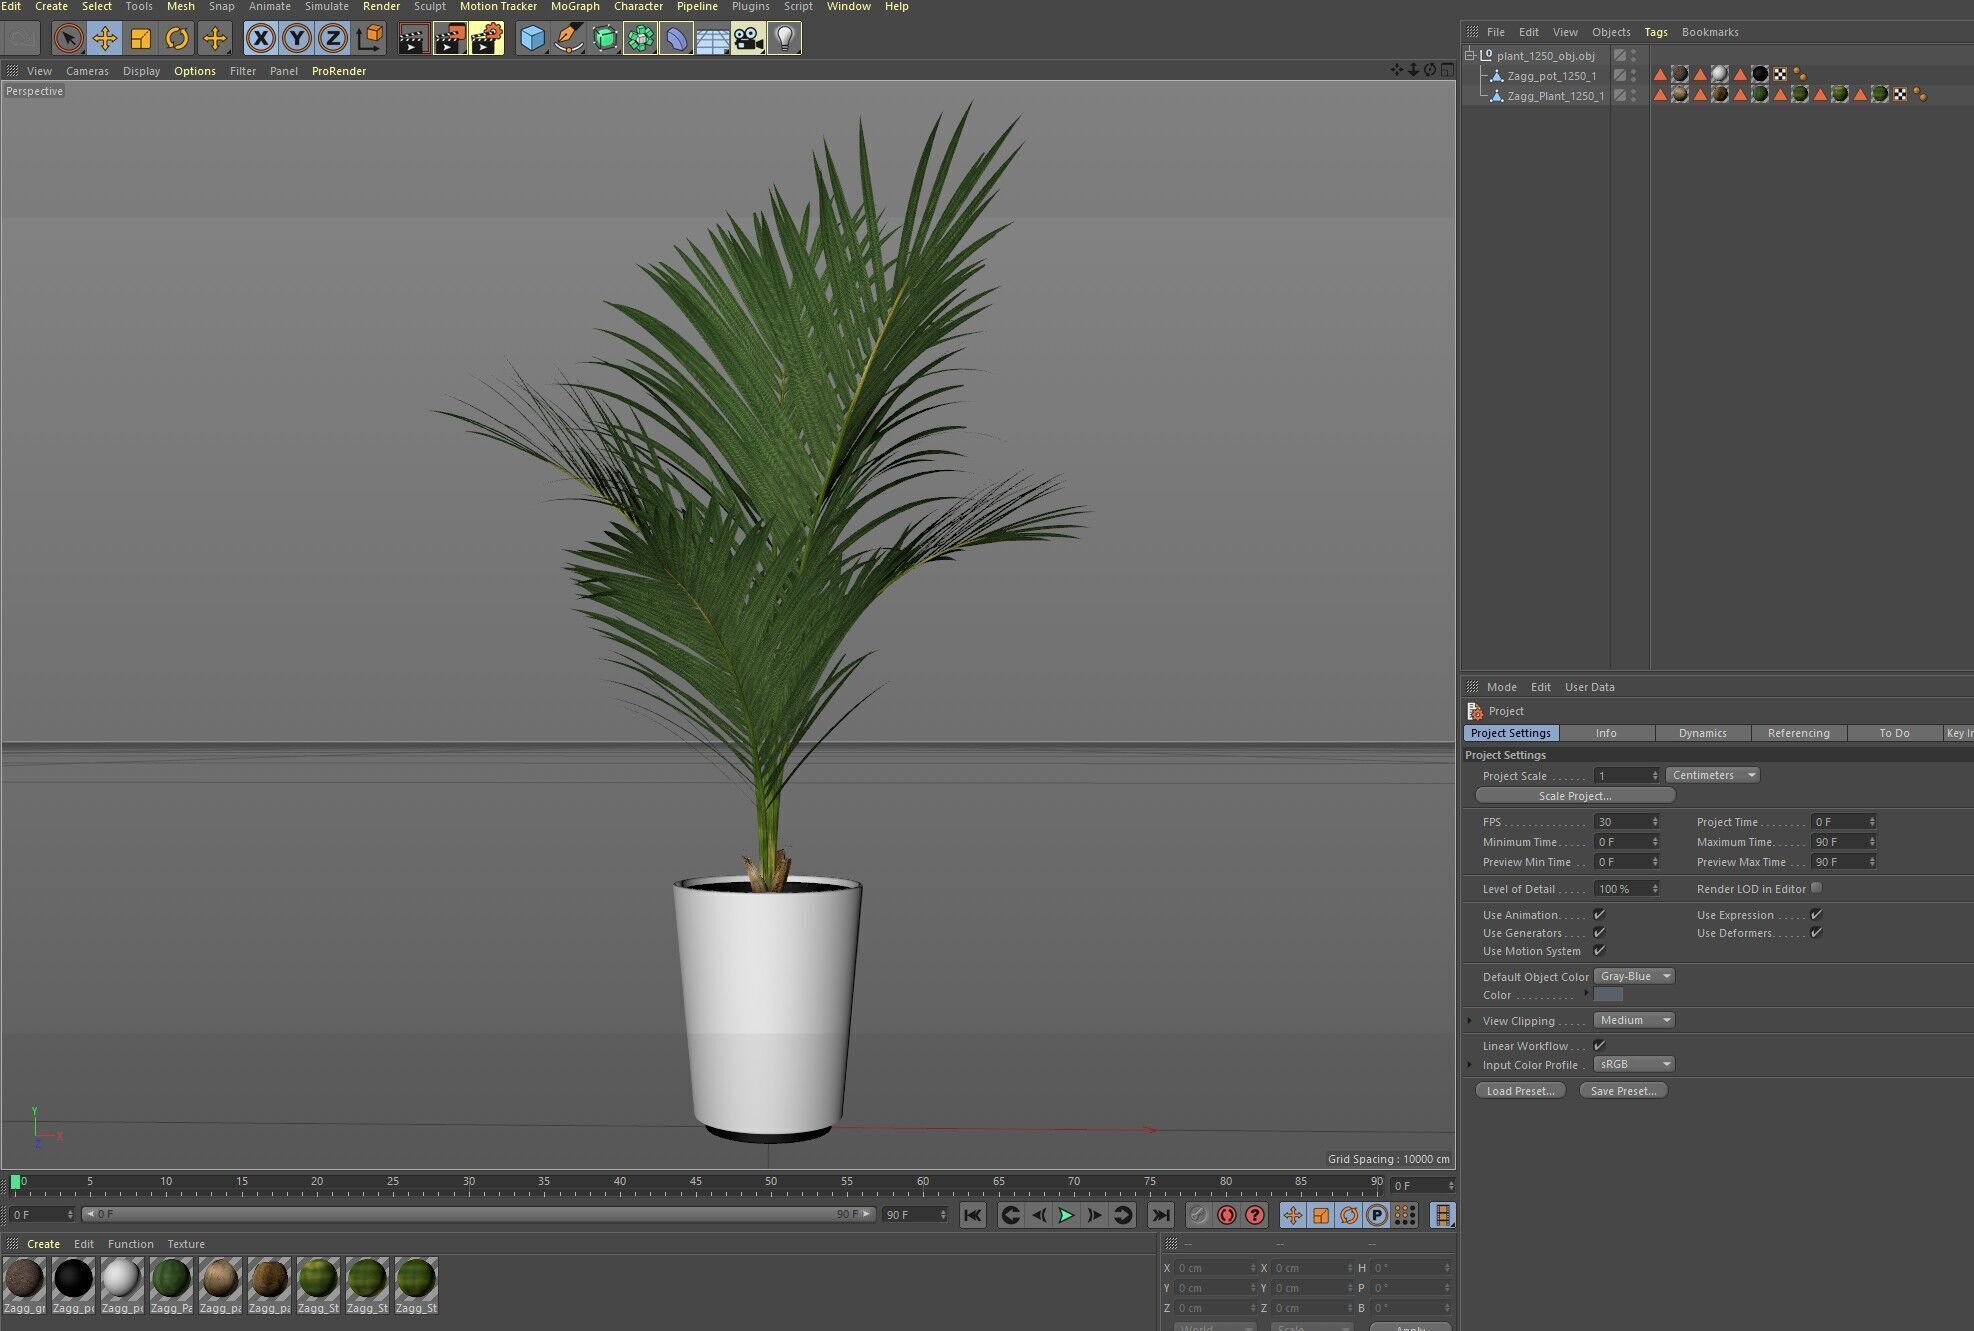The height and width of the screenshot is (1331, 1974).
Task: Click the FPS value stepper arrows
Action: [x=1655, y=822]
